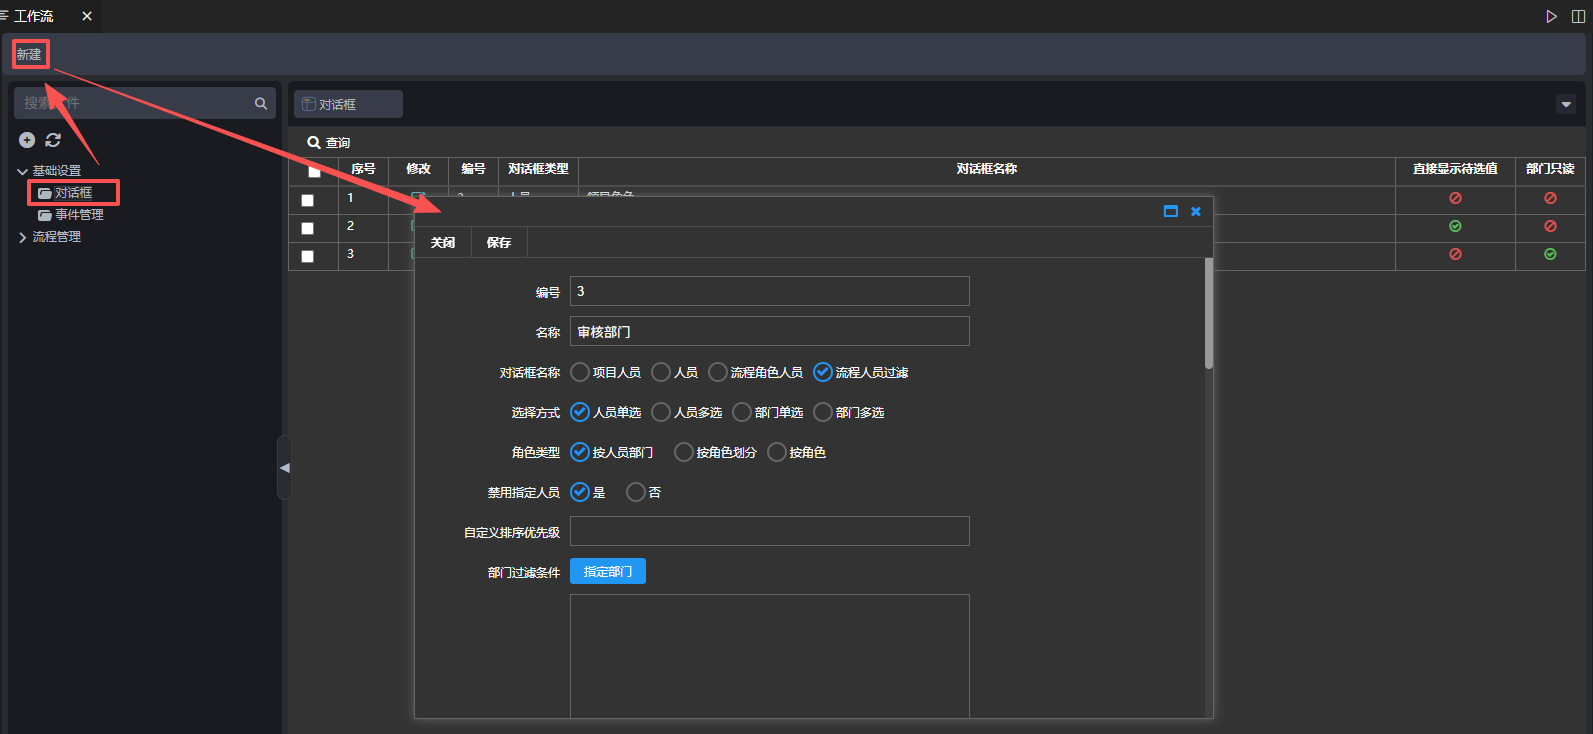The image size is (1593, 734).
Task: Click the refresh icon in sidebar
Action: [x=53, y=140]
